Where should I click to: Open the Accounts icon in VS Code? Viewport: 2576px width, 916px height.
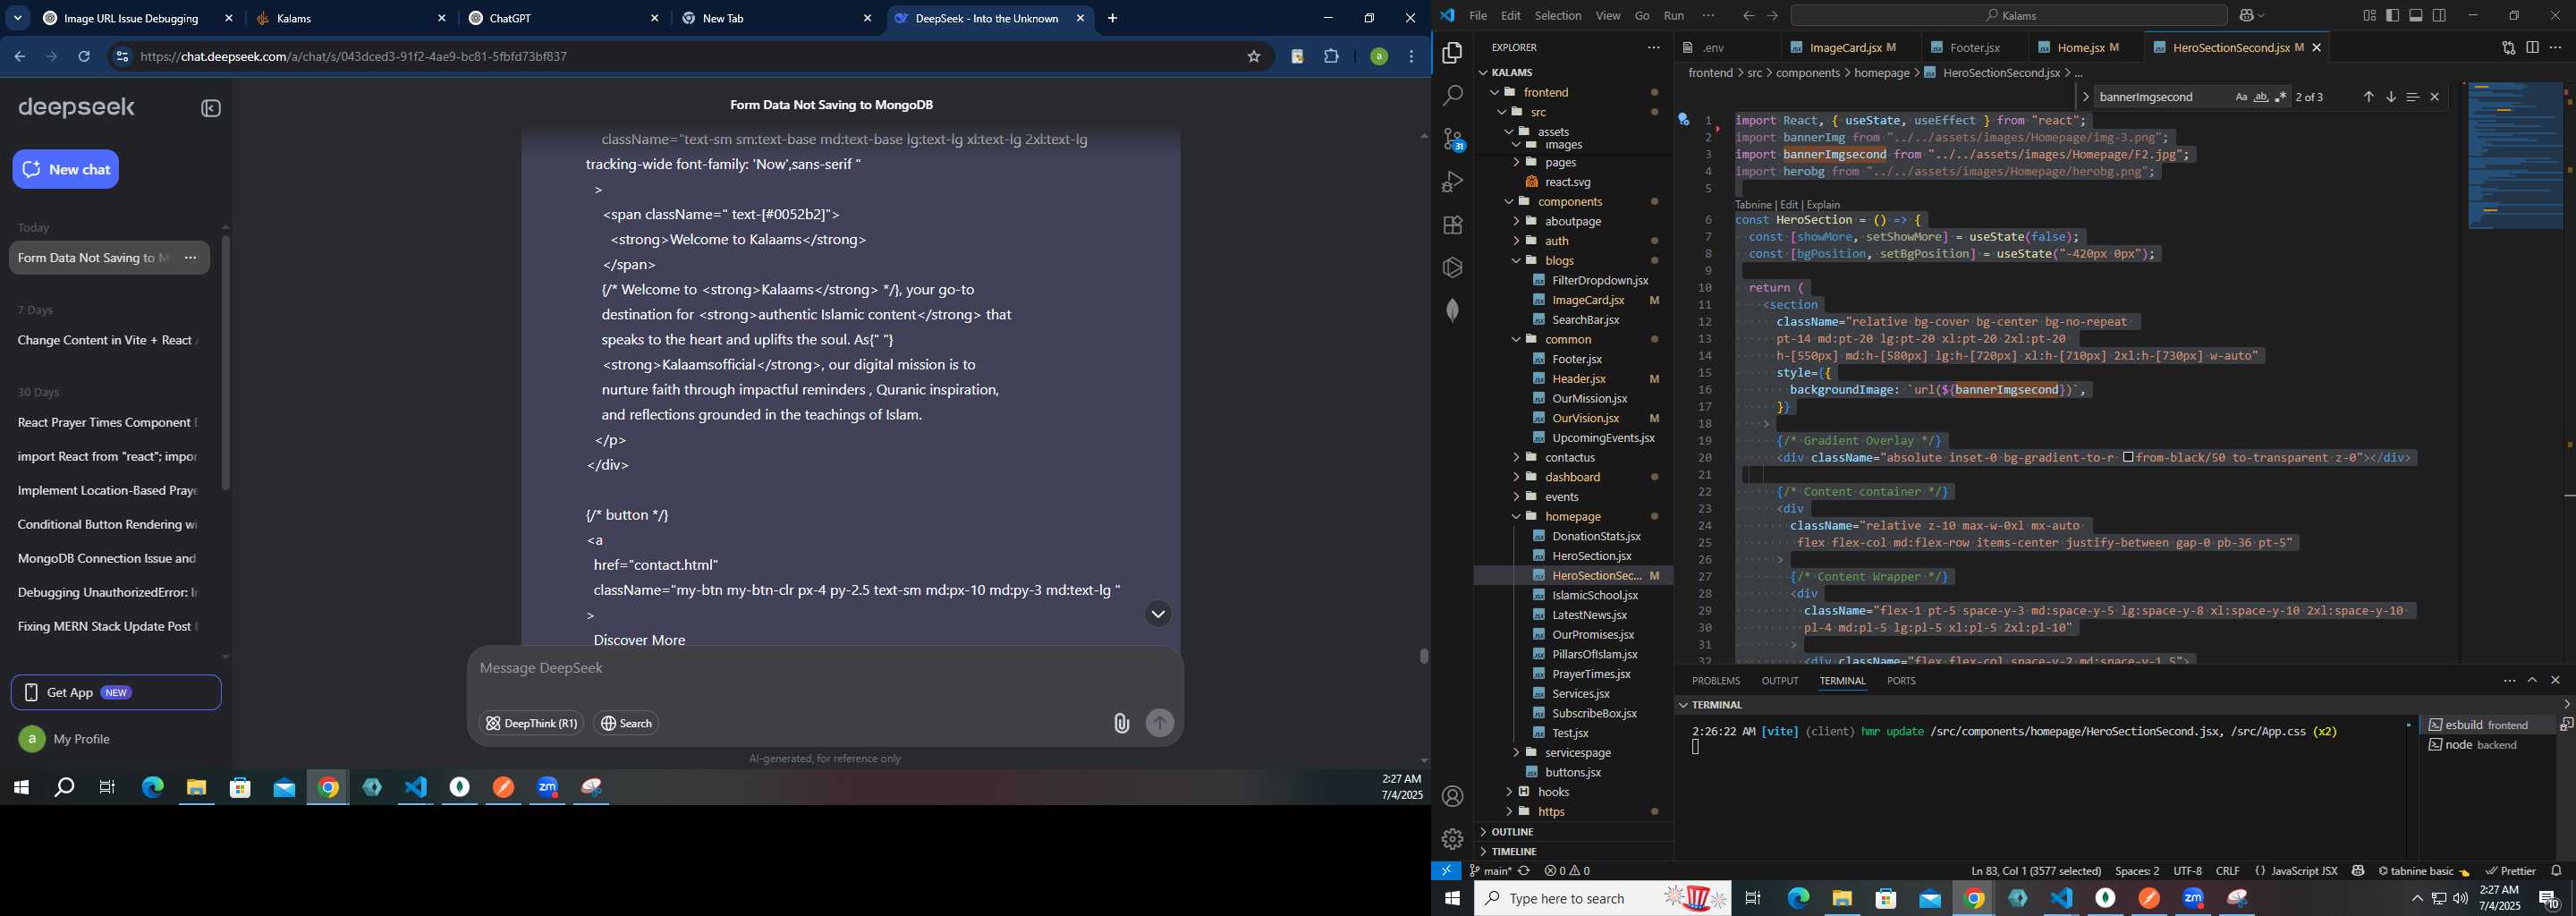1453,796
